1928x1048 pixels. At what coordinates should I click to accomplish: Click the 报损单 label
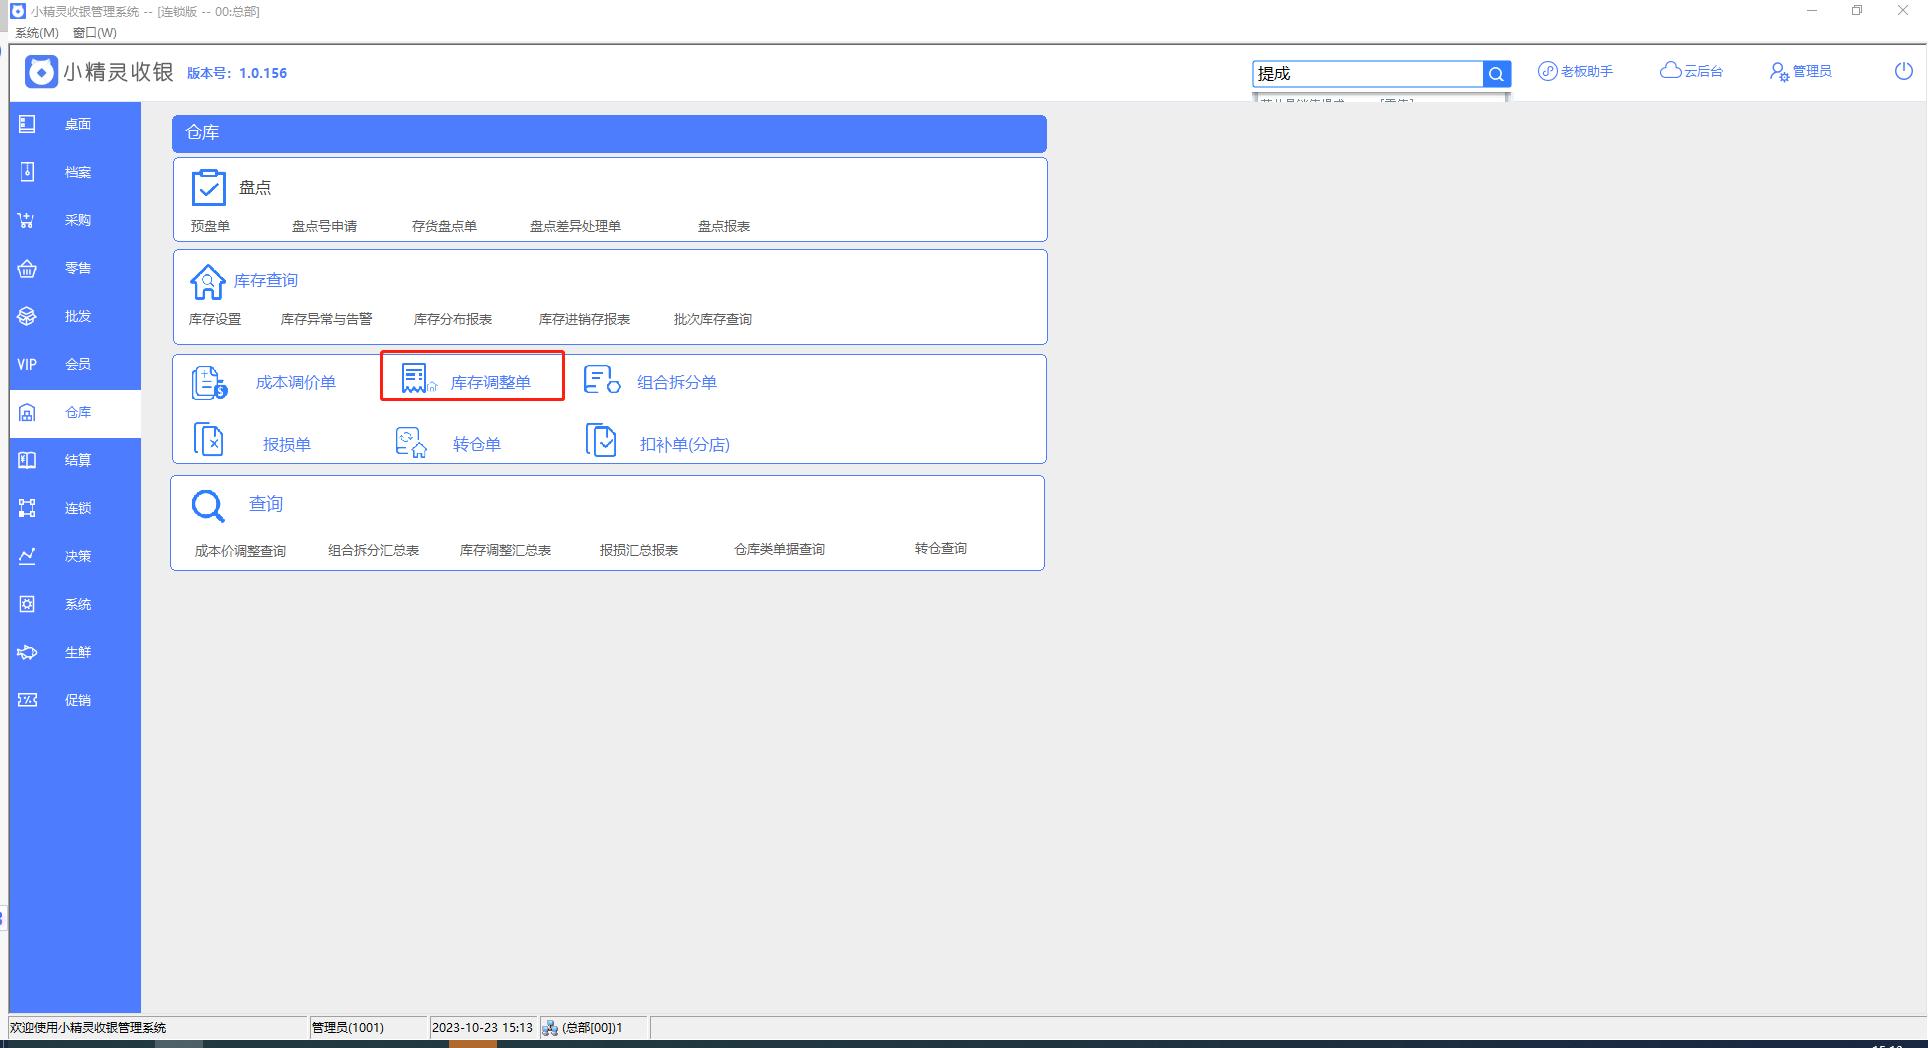point(287,444)
